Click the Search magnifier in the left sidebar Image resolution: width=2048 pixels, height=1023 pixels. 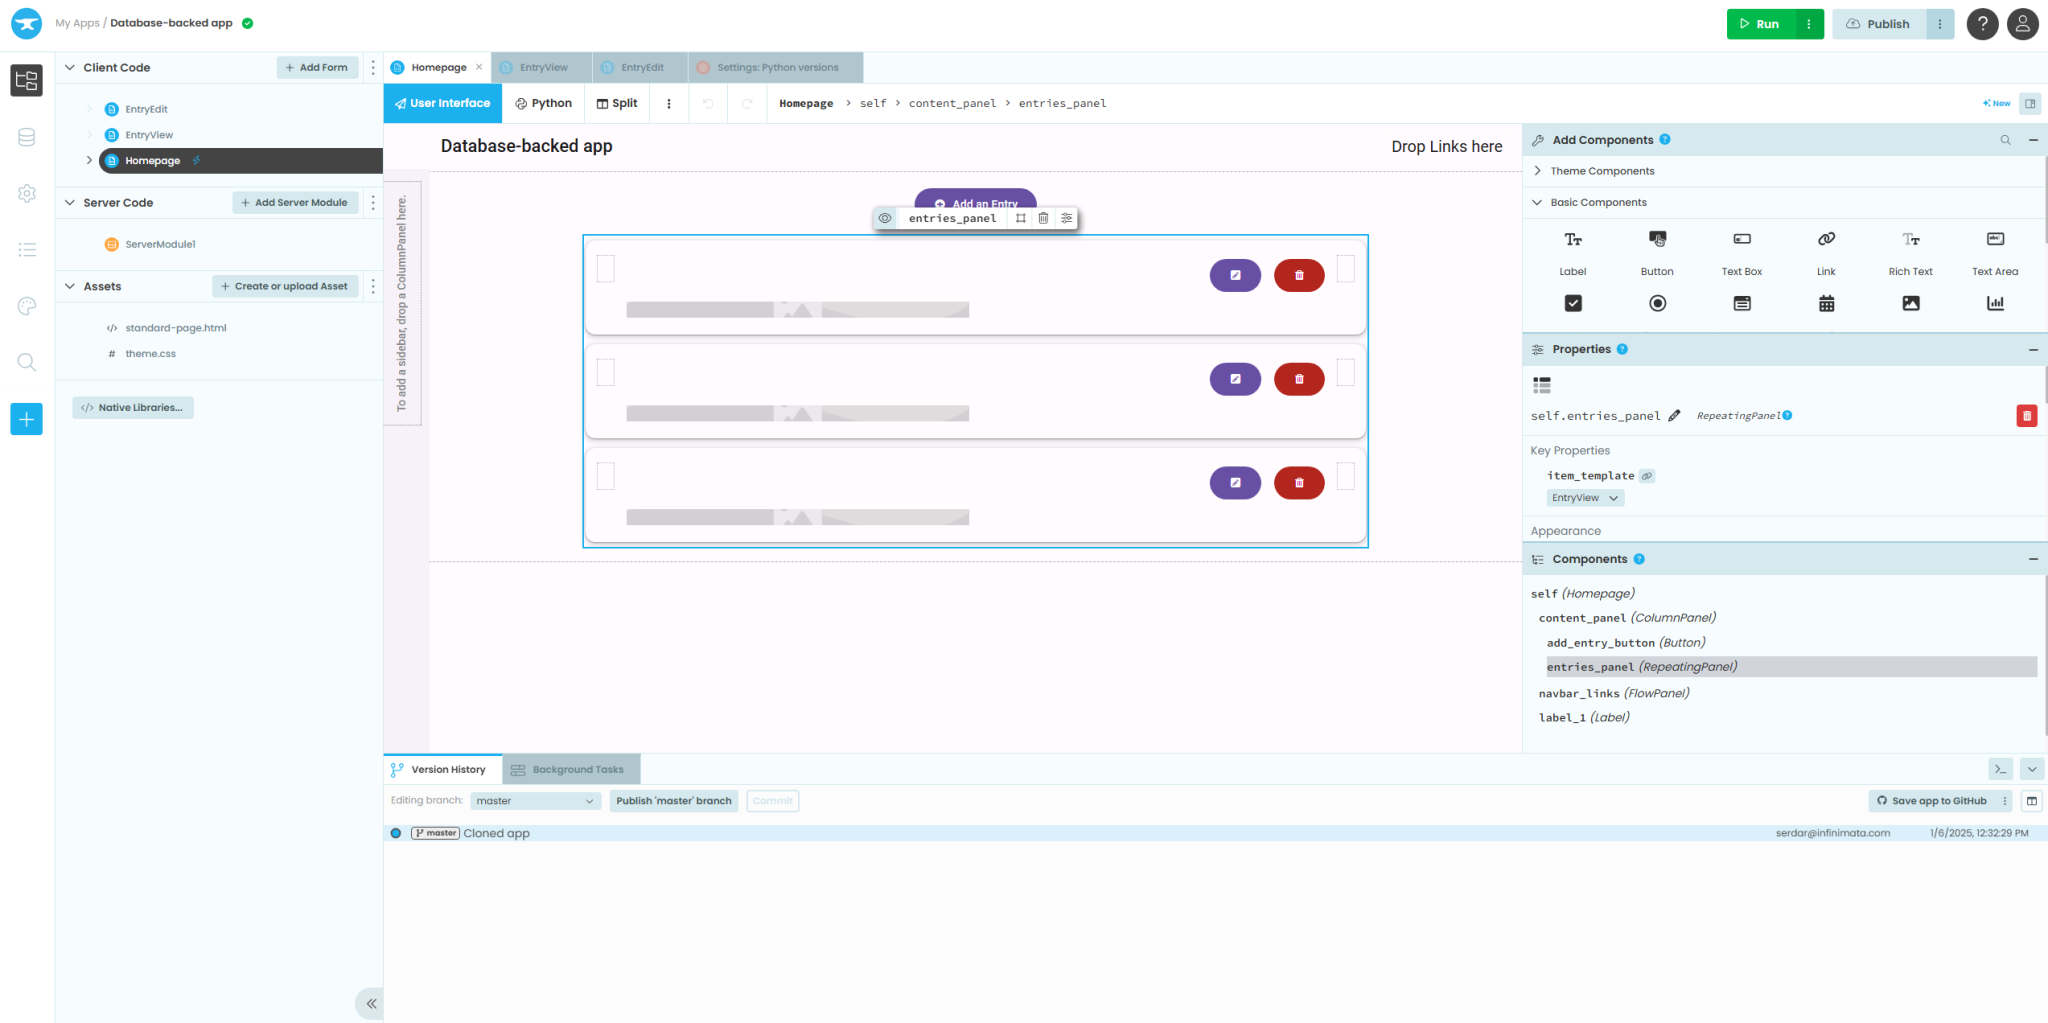click(x=27, y=362)
